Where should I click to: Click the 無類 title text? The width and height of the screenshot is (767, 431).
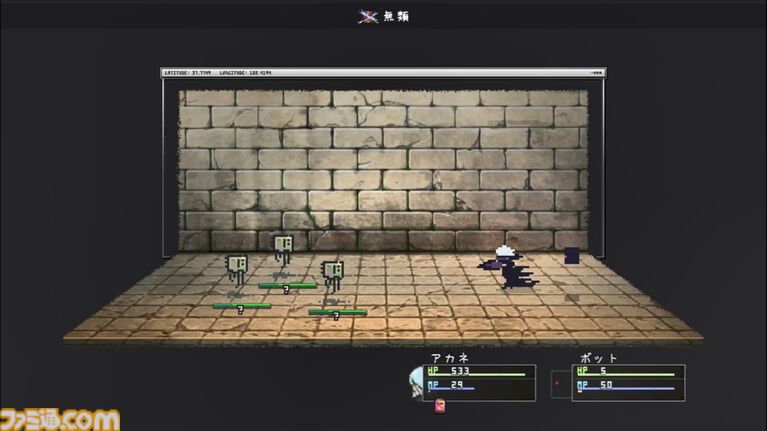tap(396, 17)
